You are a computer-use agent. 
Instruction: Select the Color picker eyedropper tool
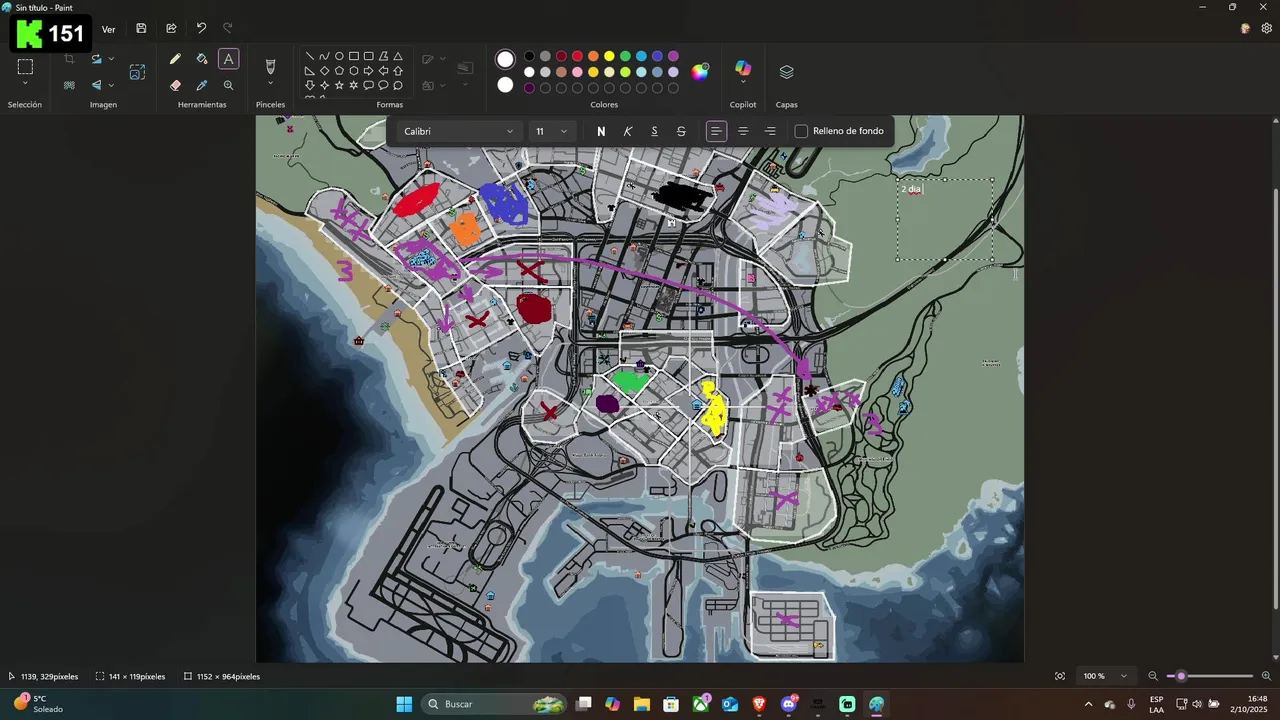(202, 86)
